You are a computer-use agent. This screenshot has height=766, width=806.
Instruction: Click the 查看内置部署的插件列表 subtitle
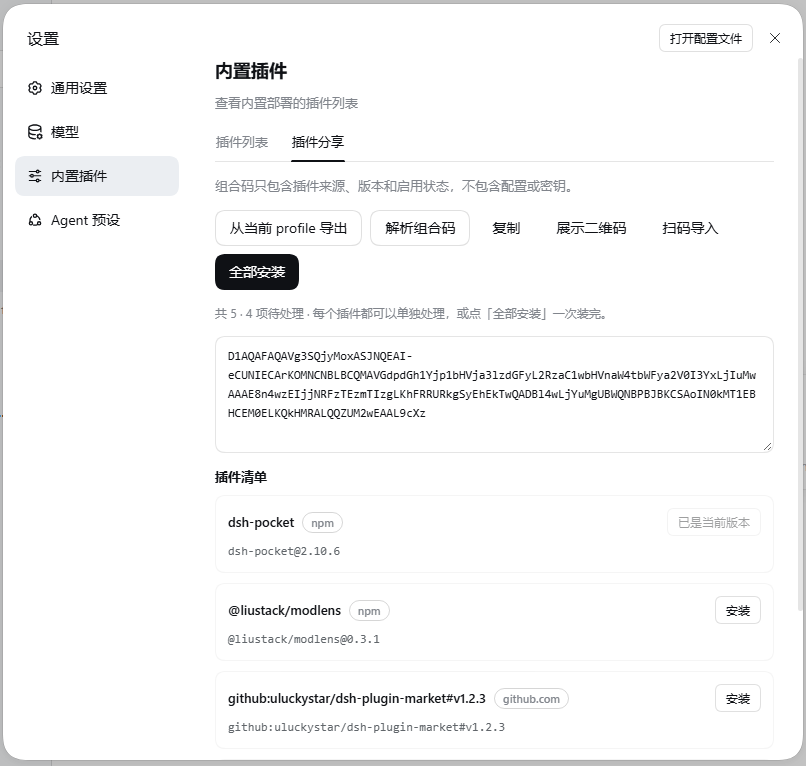pyautogui.click(x=286, y=103)
